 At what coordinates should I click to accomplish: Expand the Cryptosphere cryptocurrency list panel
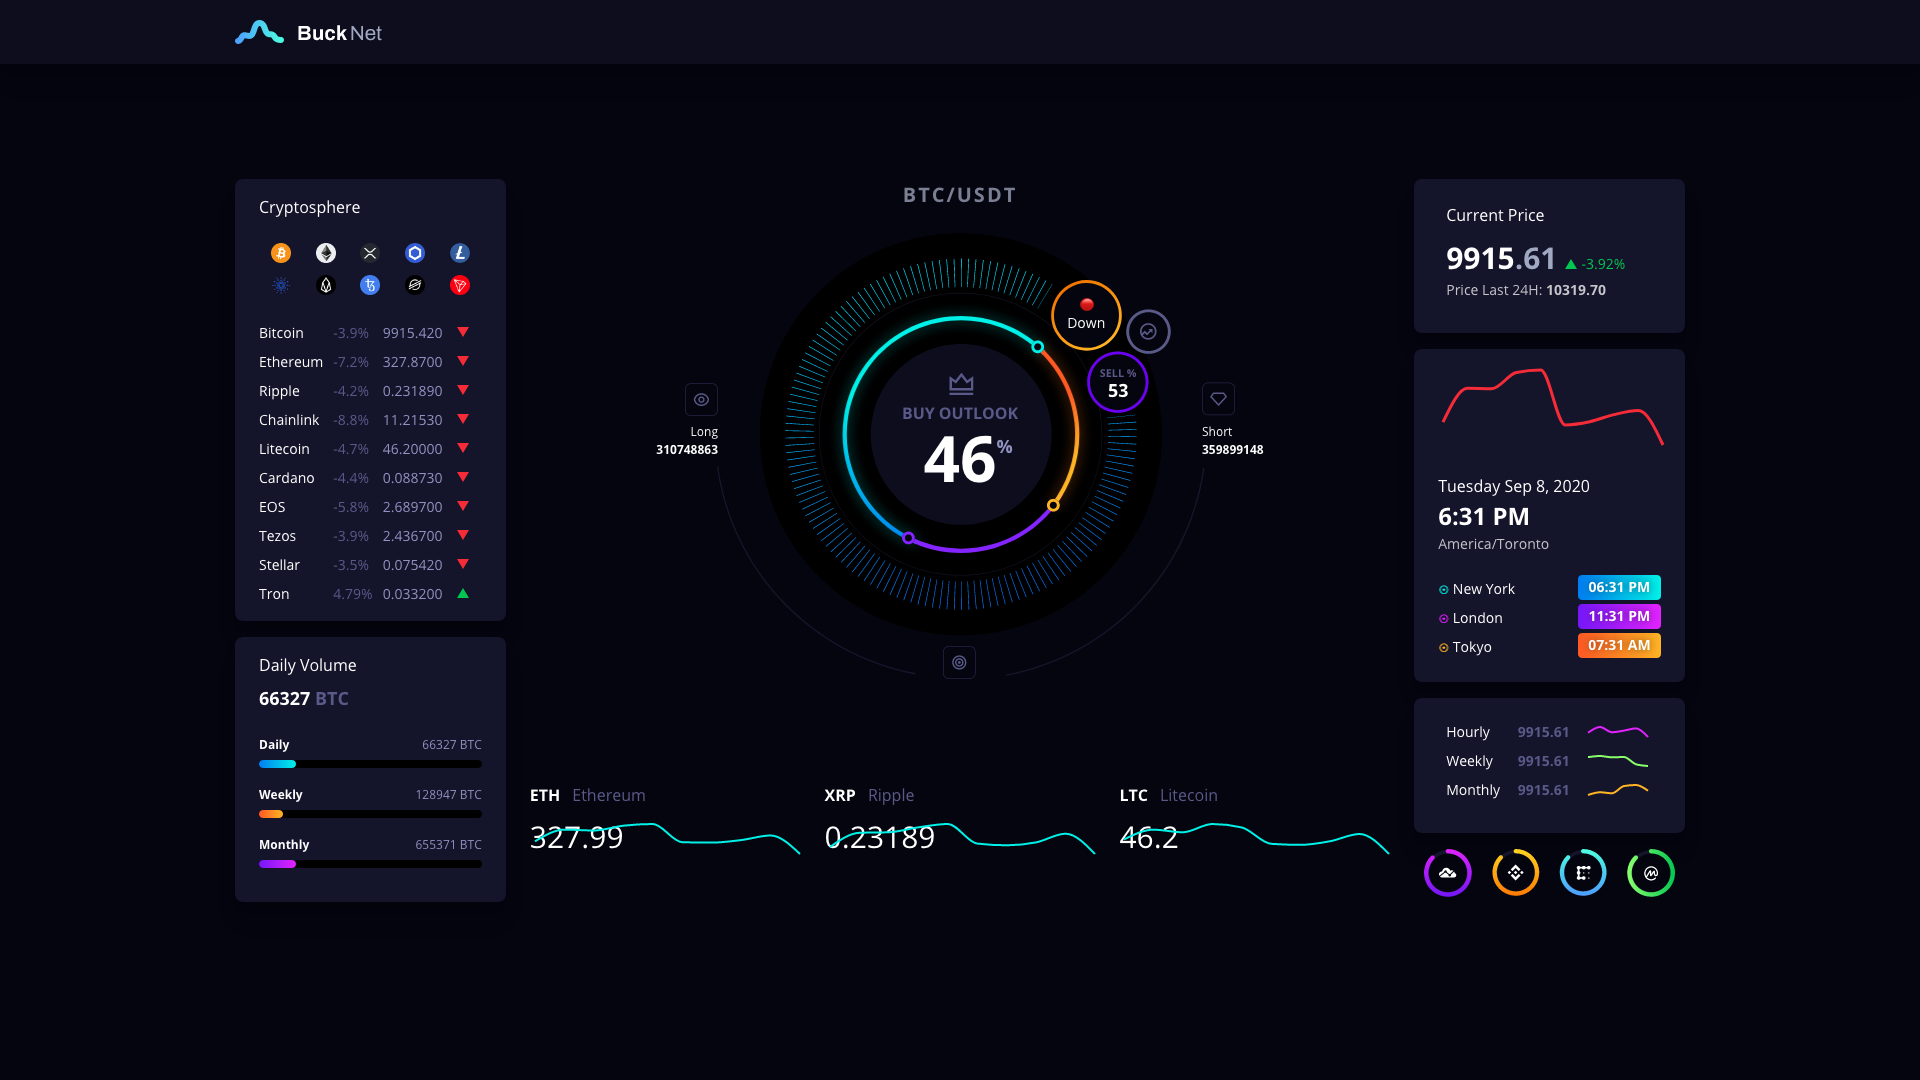coord(309,207)
